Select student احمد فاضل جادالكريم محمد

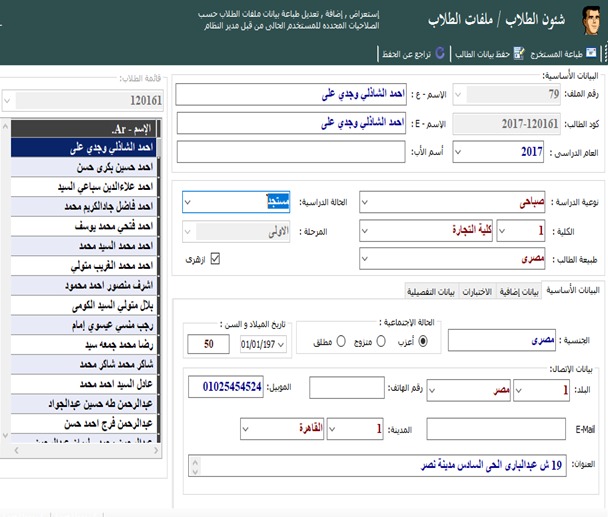(x=84, y=206)
